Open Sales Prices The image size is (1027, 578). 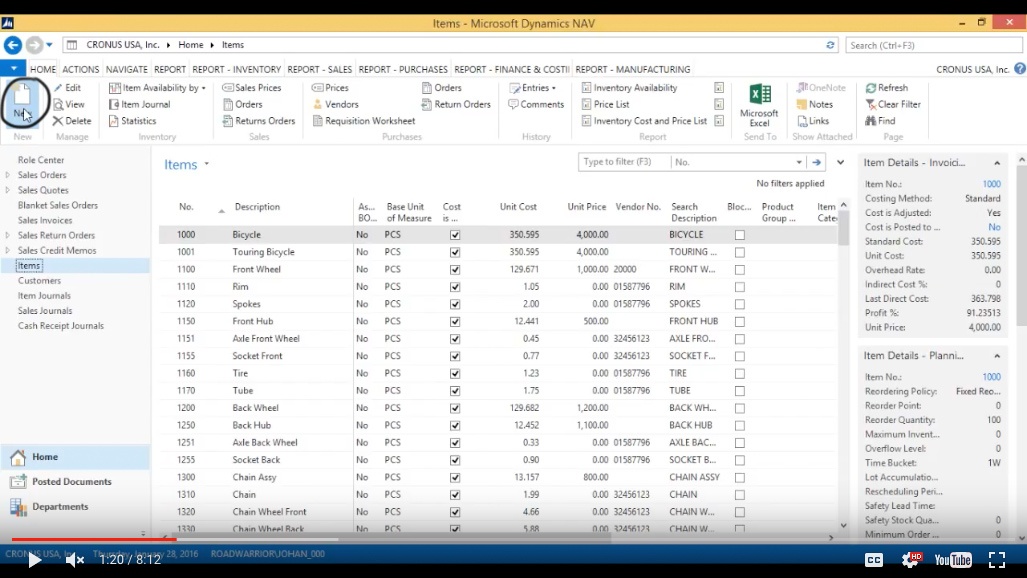click(x=252, y=88)
